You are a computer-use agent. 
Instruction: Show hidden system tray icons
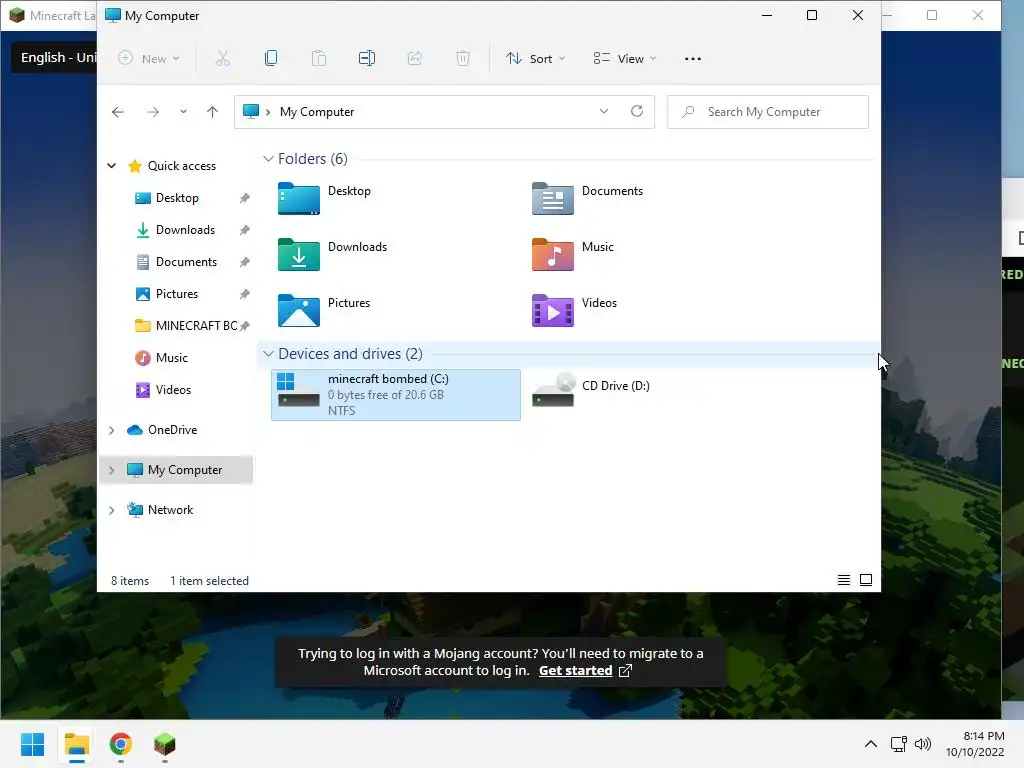(x=871, y=744)
